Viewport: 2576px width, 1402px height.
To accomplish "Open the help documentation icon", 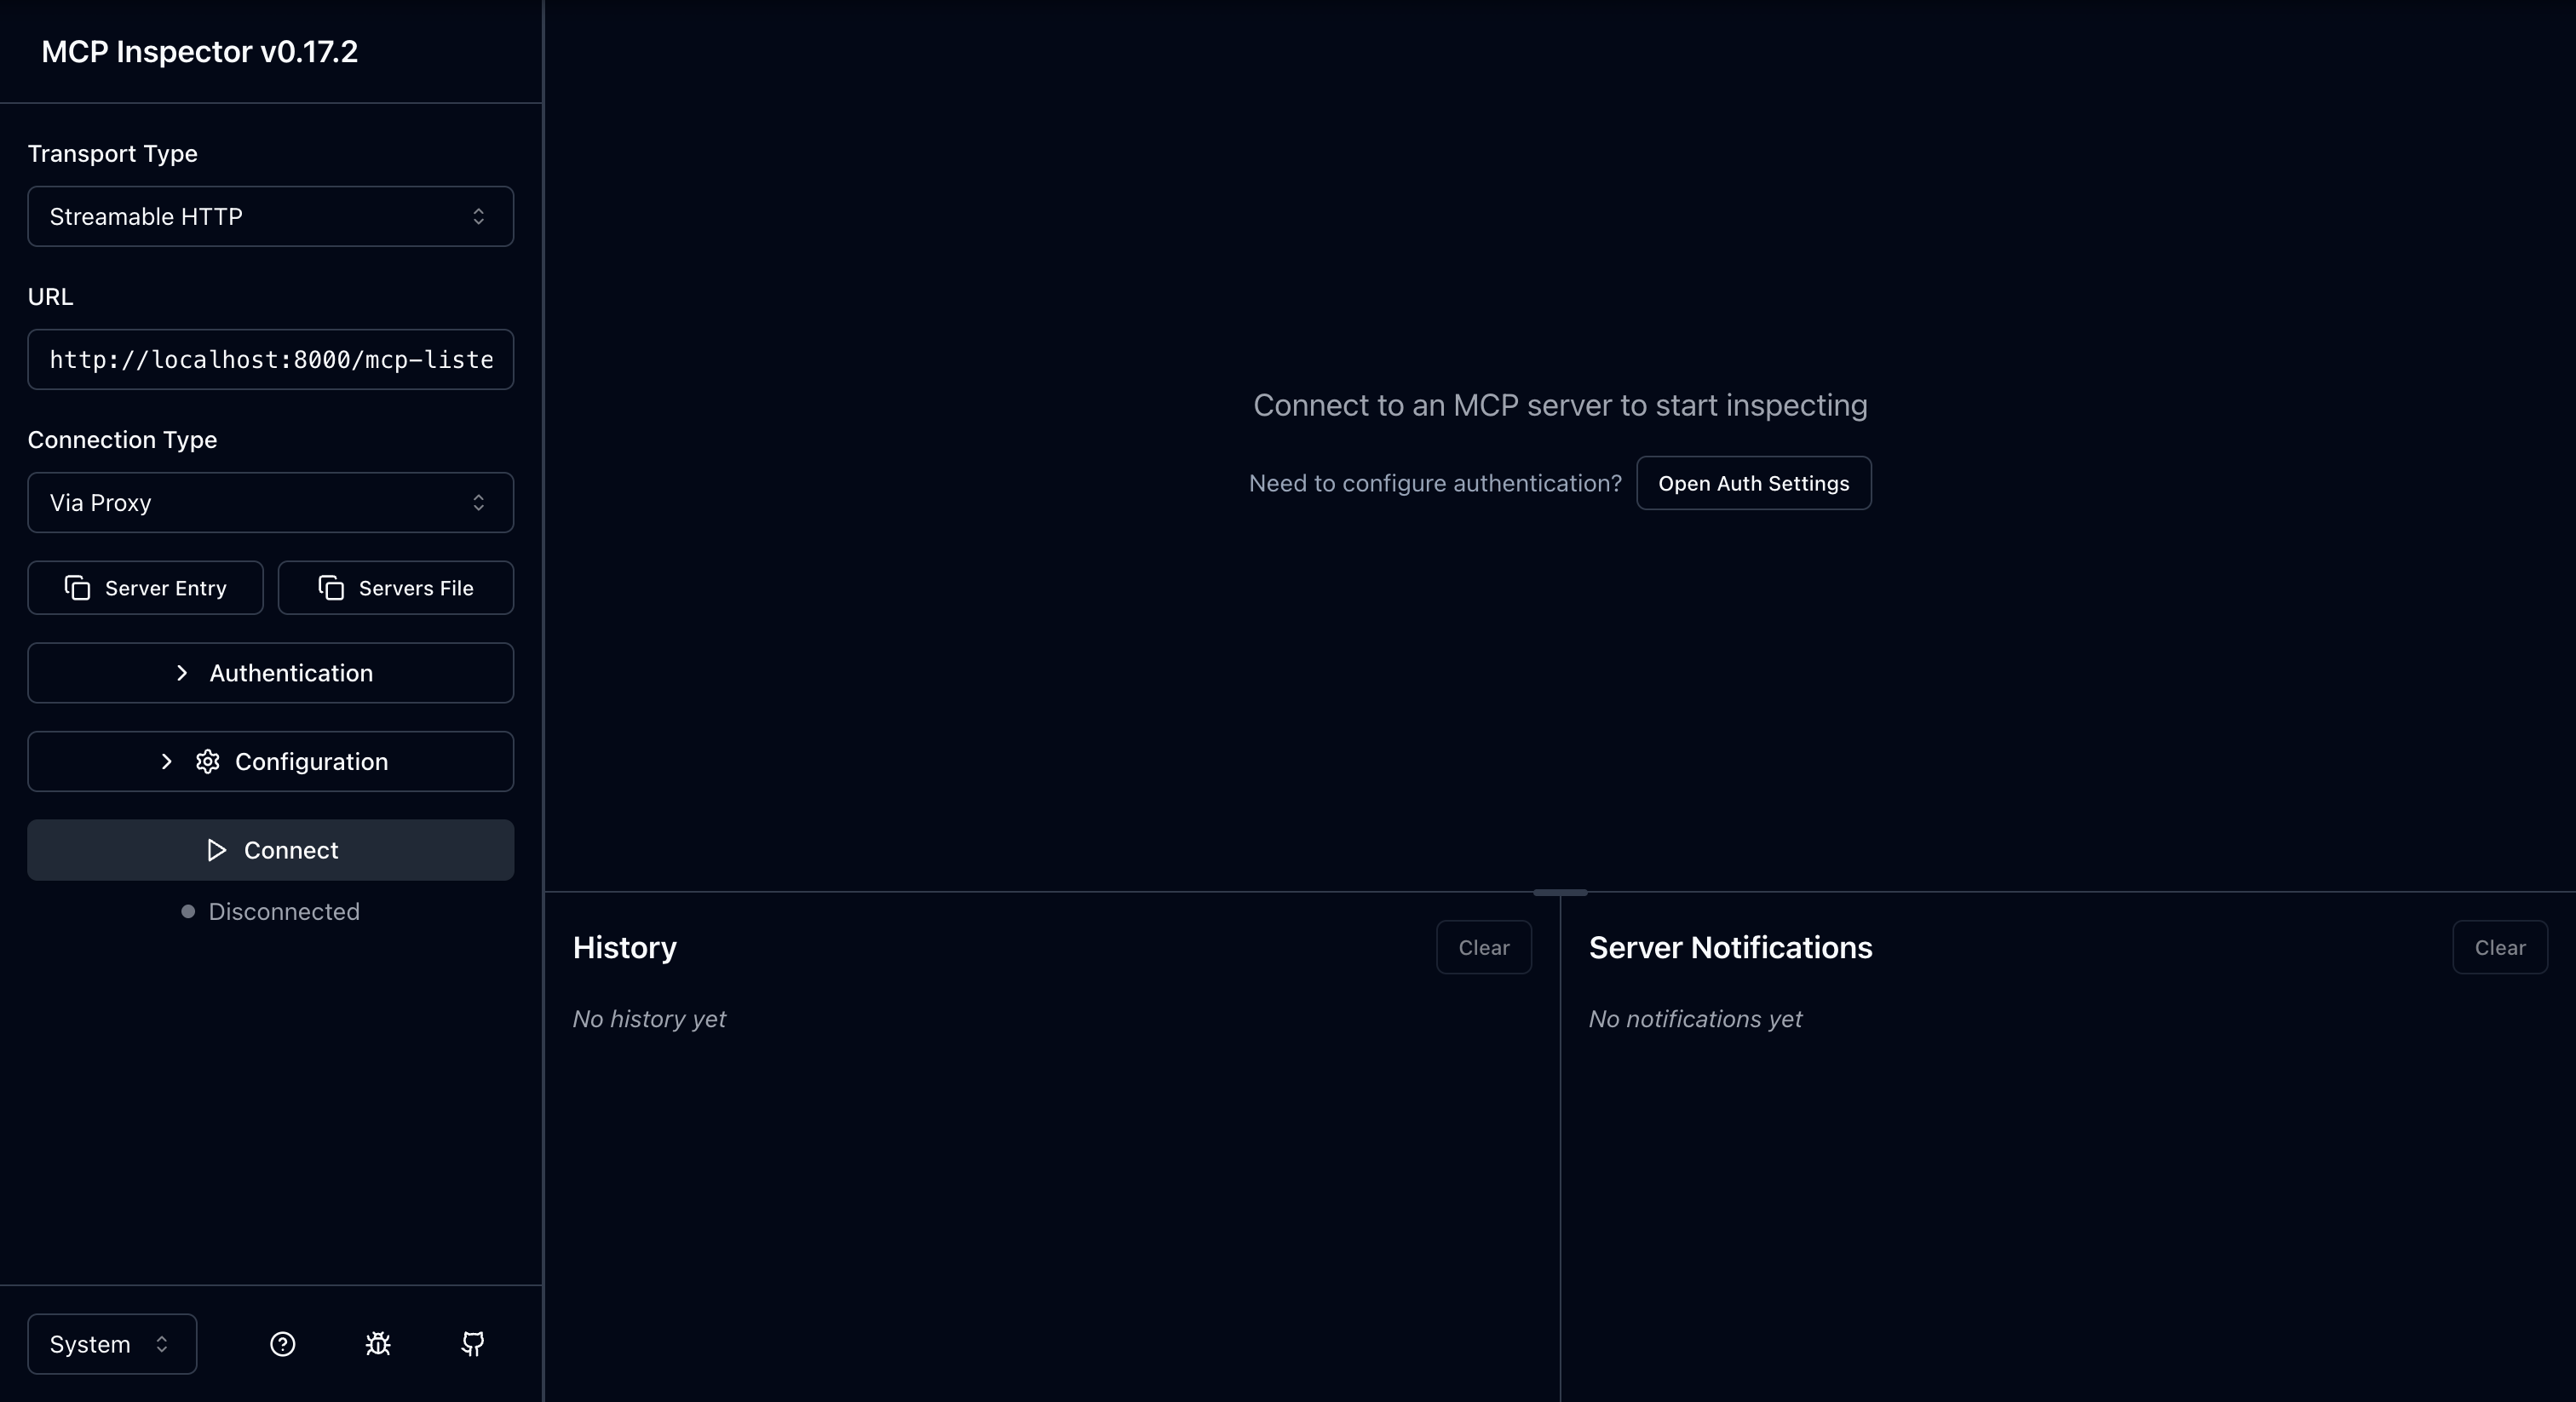I will [x=281, y=1344].
